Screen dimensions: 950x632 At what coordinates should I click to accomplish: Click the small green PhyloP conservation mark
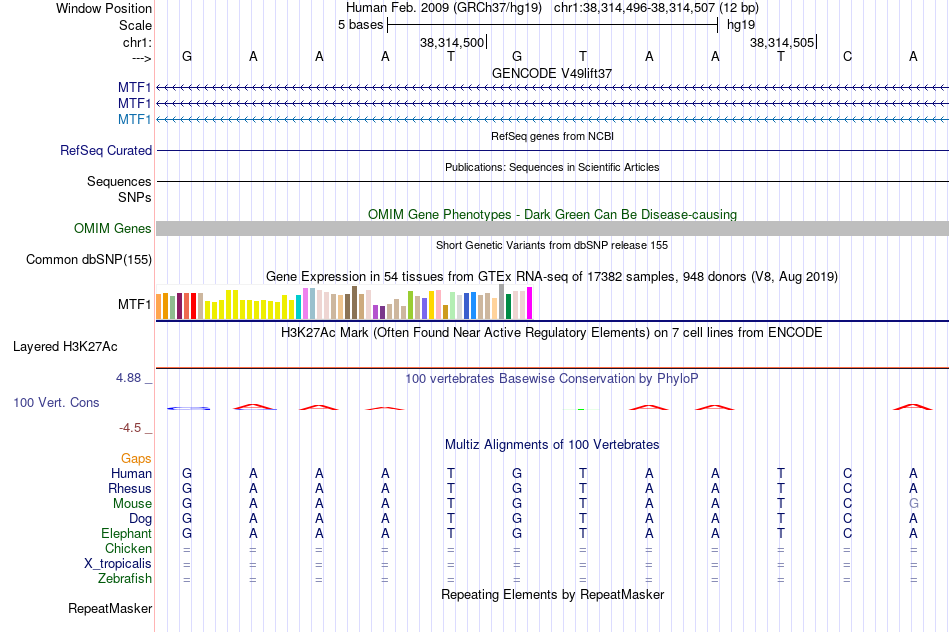click(x=581, y=410)
